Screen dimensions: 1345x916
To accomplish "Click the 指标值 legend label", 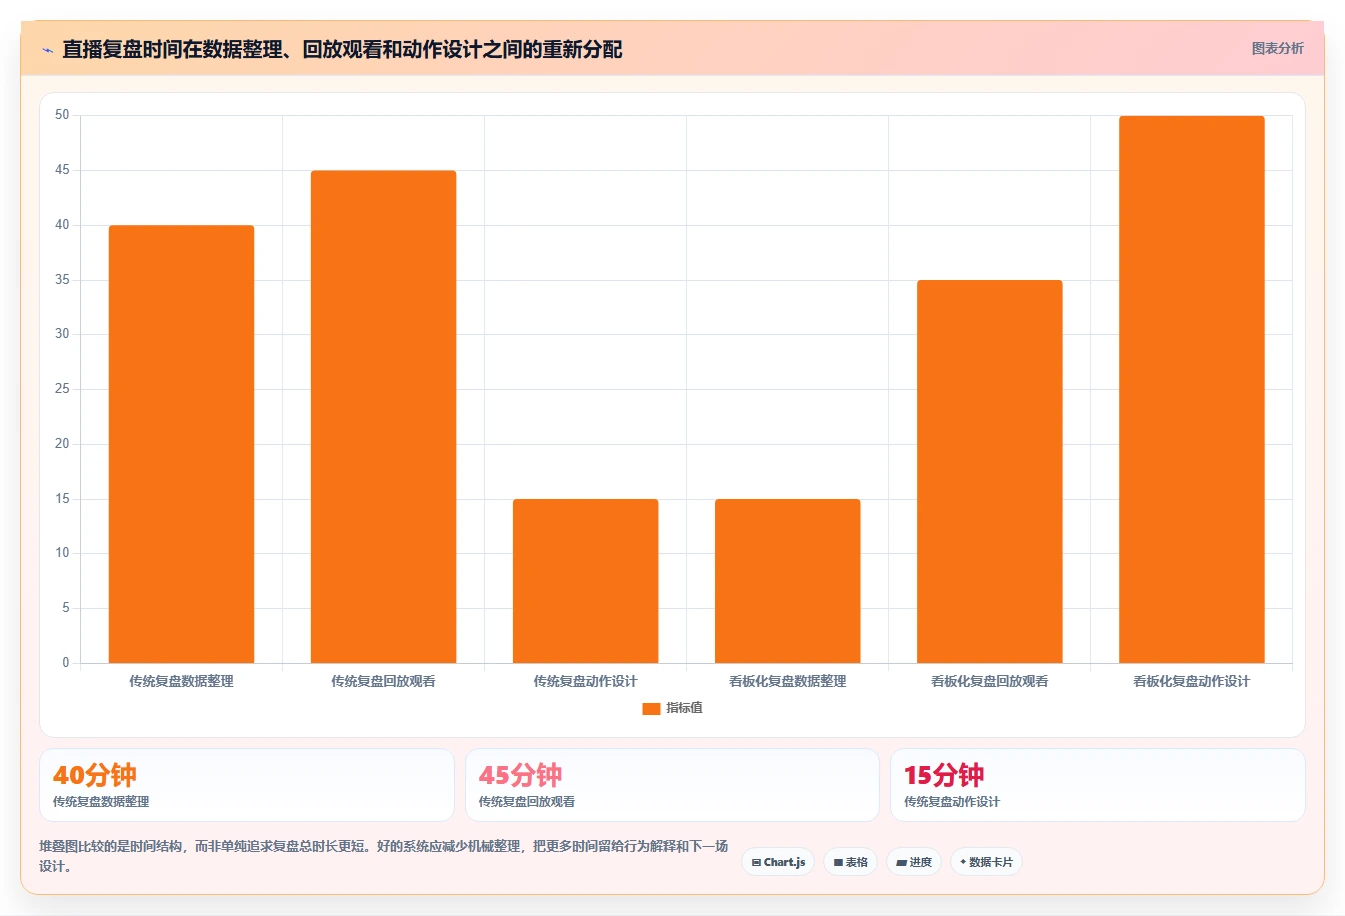I will [685, 708].
